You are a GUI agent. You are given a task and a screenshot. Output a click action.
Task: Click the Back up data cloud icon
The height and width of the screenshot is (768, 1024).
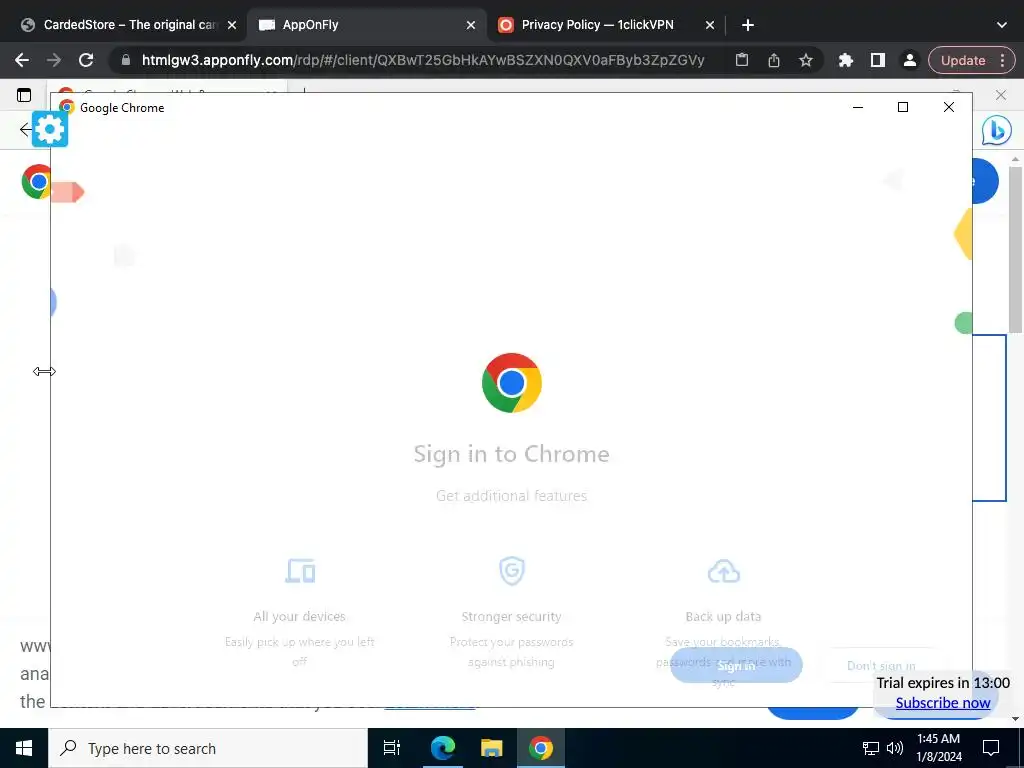tap(724, 571)
